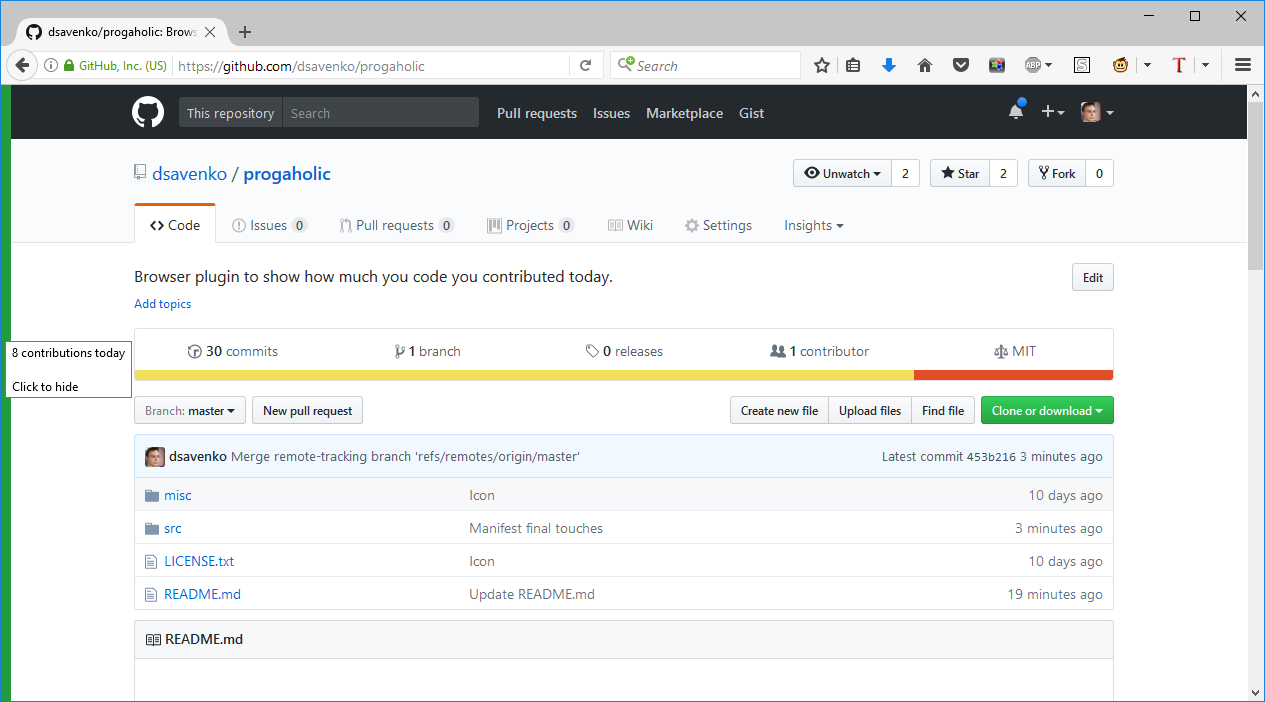Viewport: 1265px width, 702px height.
Task: Open the MIT license link
Action: pos(1015,352)
